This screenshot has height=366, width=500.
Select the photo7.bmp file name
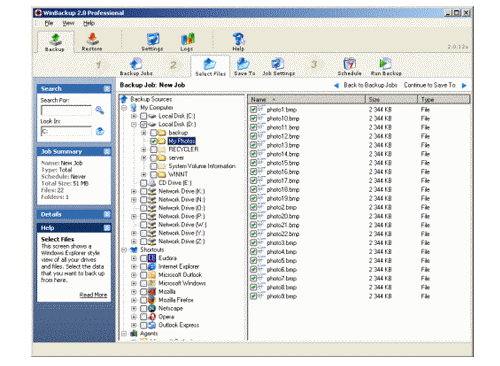(282, 278)
